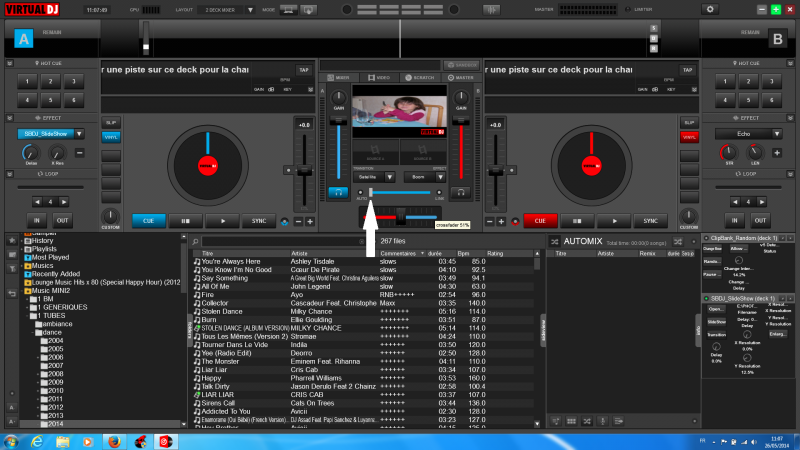800x450 pixels.
Task: Enable the AUTO crossfade radio button
Action: click(x=360, y=190)
